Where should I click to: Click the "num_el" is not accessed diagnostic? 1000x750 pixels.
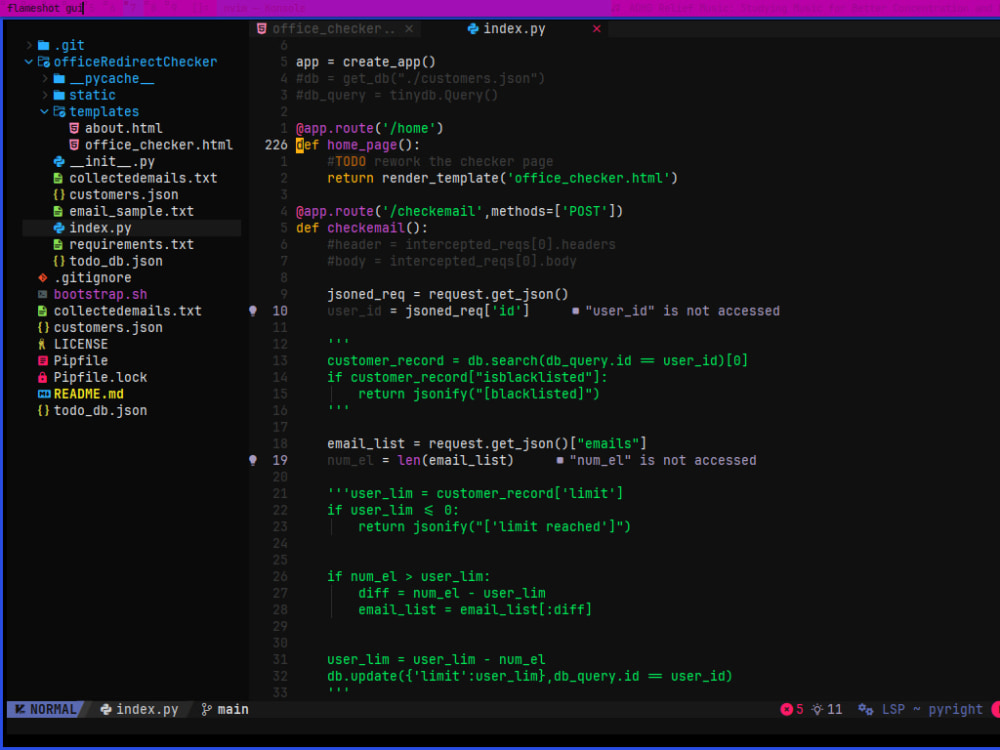[x=663, y=460]
